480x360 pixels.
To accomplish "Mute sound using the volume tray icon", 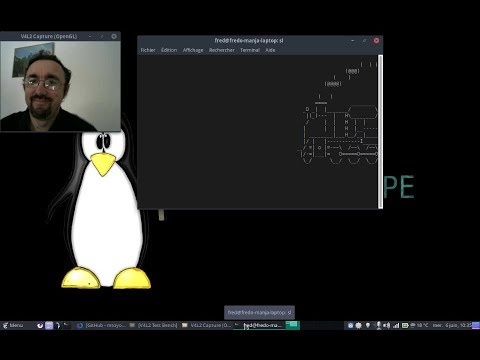I will tap(387, 325).
